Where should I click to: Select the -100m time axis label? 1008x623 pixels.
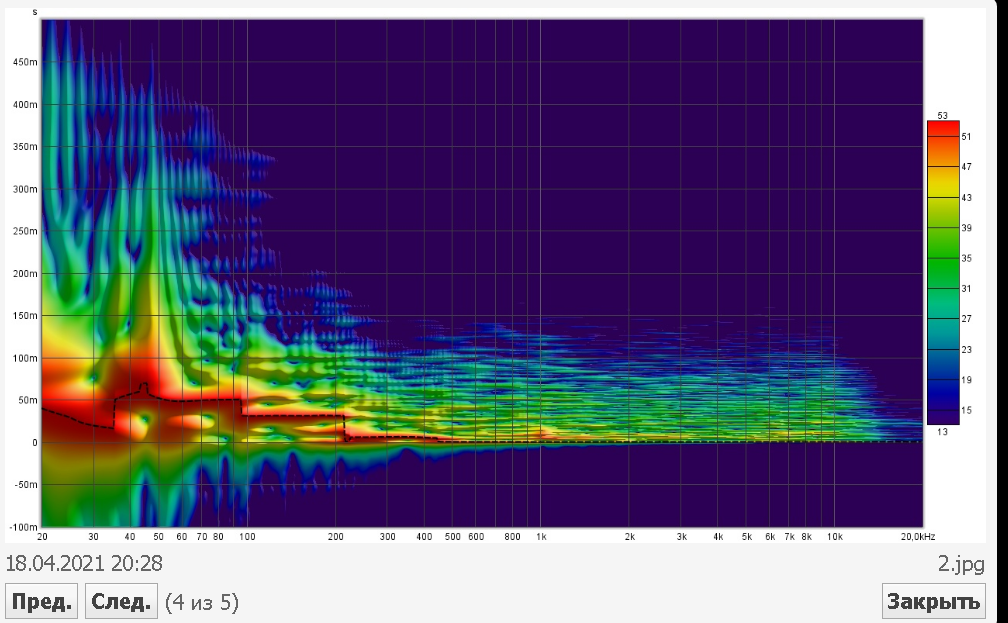tap(24, 527)
